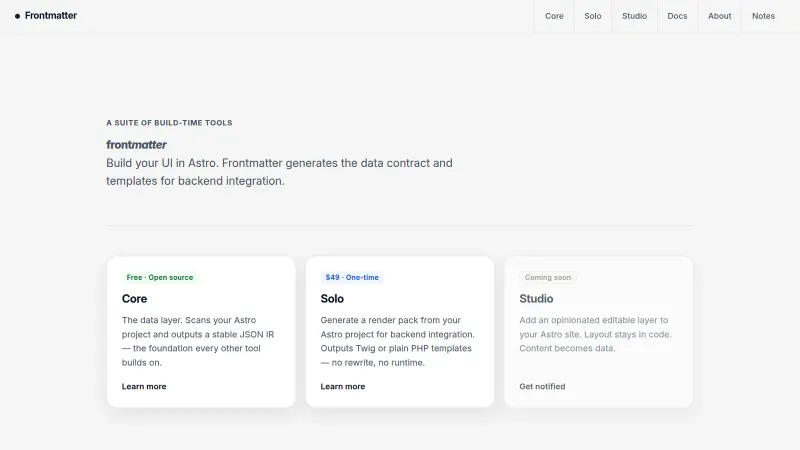
Task: Click the blue $49 · One-time badge
Action: point(352,277)
